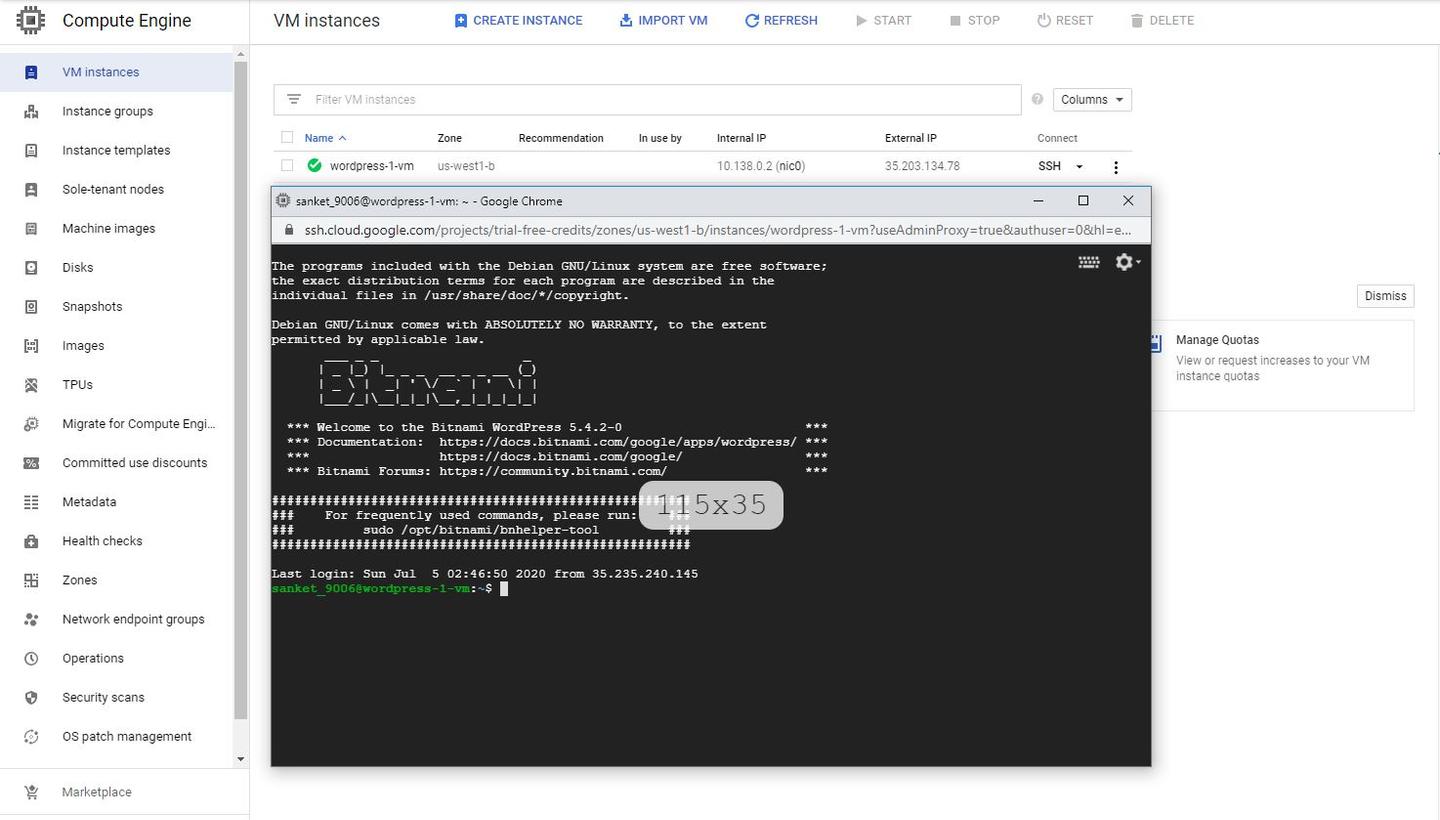Open more actions menu for wordpress-1-vm
Image resolution: width=1440 pixels, height=820 pixels.
coord(1116,167)
